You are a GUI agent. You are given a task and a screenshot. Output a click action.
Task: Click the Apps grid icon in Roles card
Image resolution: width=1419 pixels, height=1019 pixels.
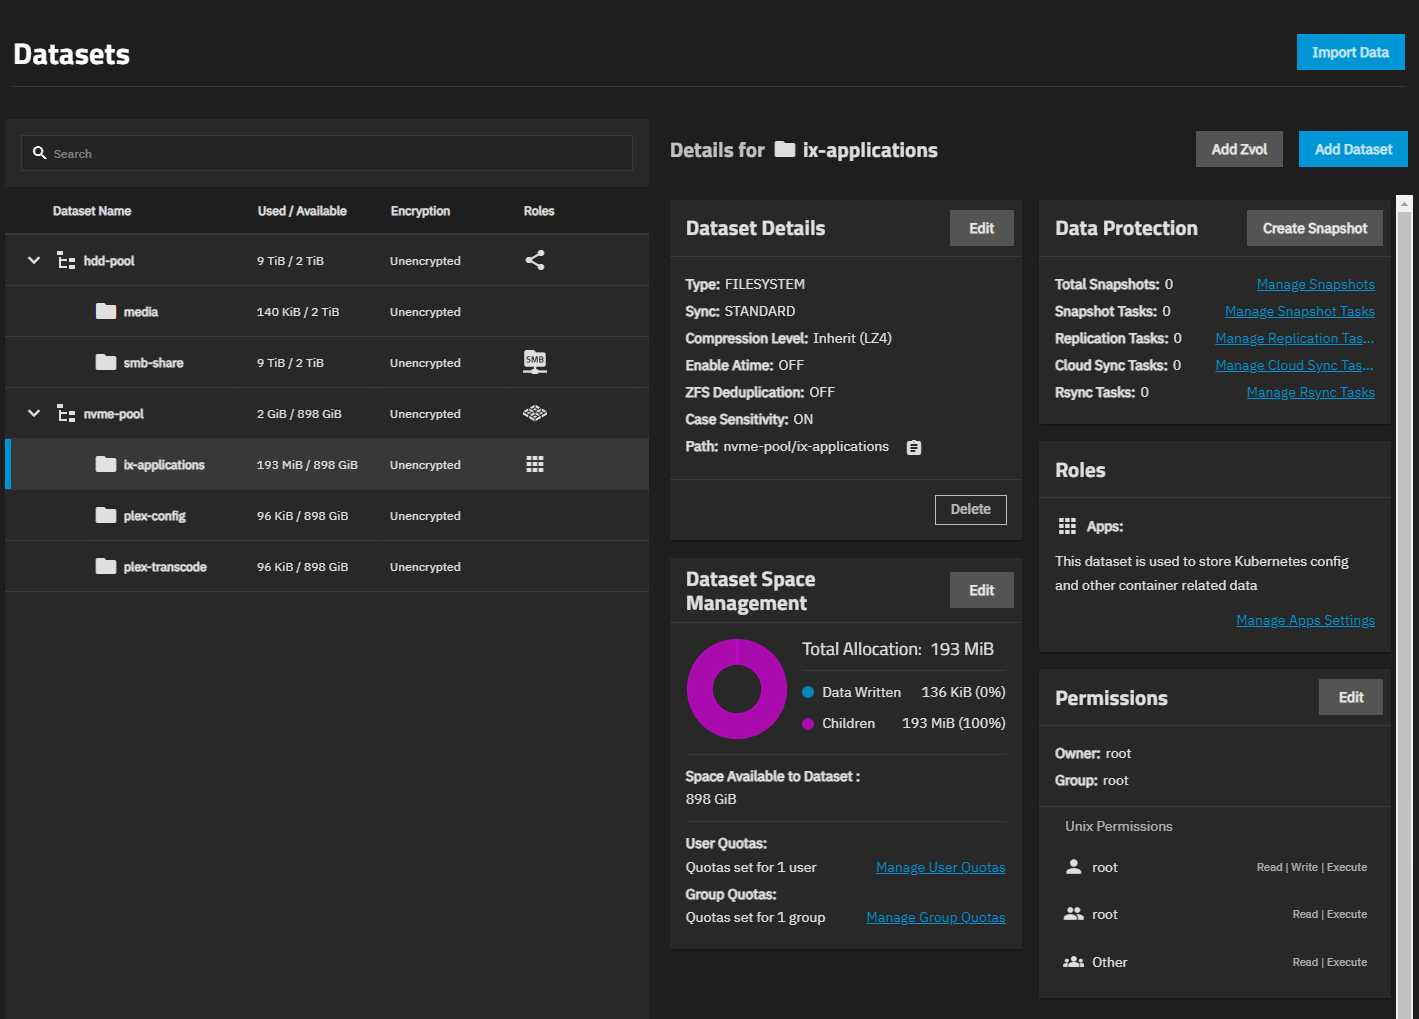[x=1067, y=526]
